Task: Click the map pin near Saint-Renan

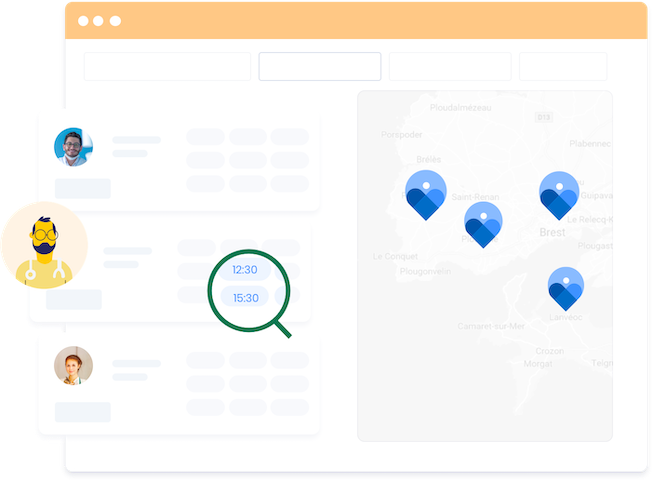Action: (x=426, y=193)
